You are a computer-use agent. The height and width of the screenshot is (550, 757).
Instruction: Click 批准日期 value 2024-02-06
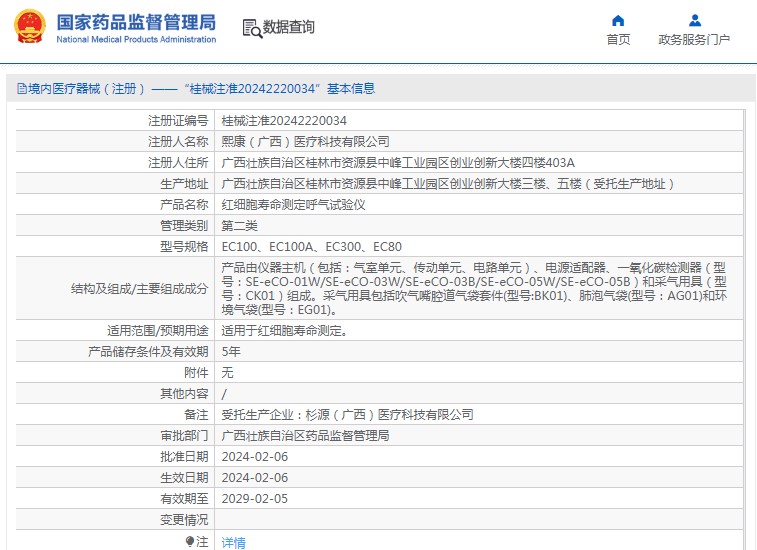coord(254,457)
